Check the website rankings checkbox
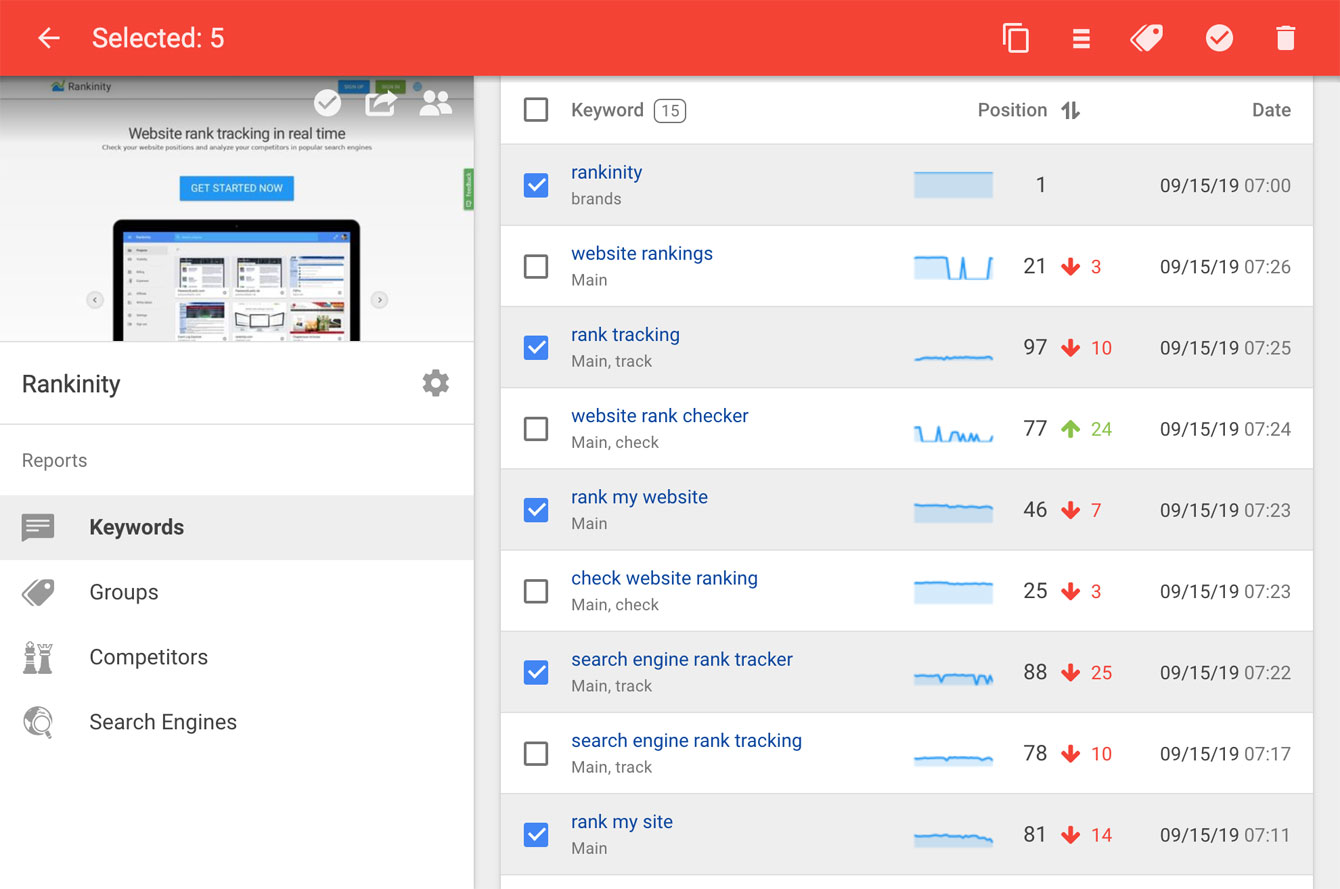This screenshot has width=1340, height=889. tap(536, 266)
